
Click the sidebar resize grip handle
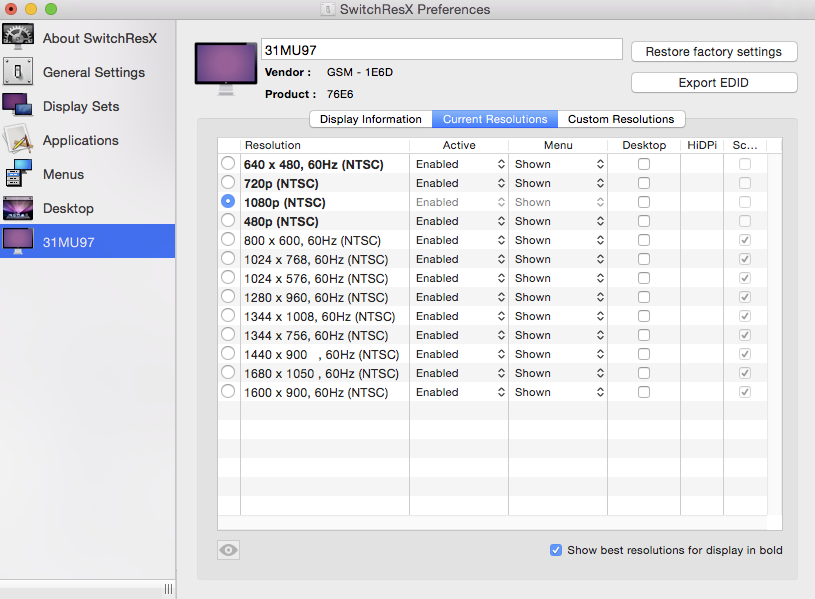[168, 589]
